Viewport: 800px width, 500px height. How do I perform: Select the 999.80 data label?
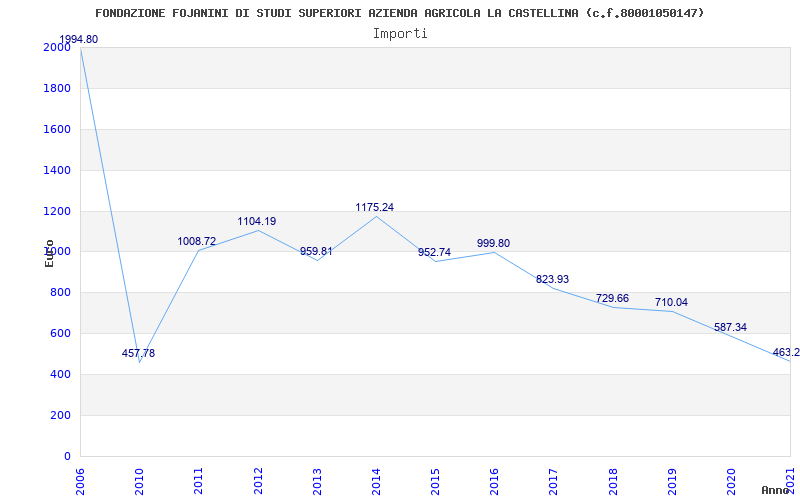[493, 243]
